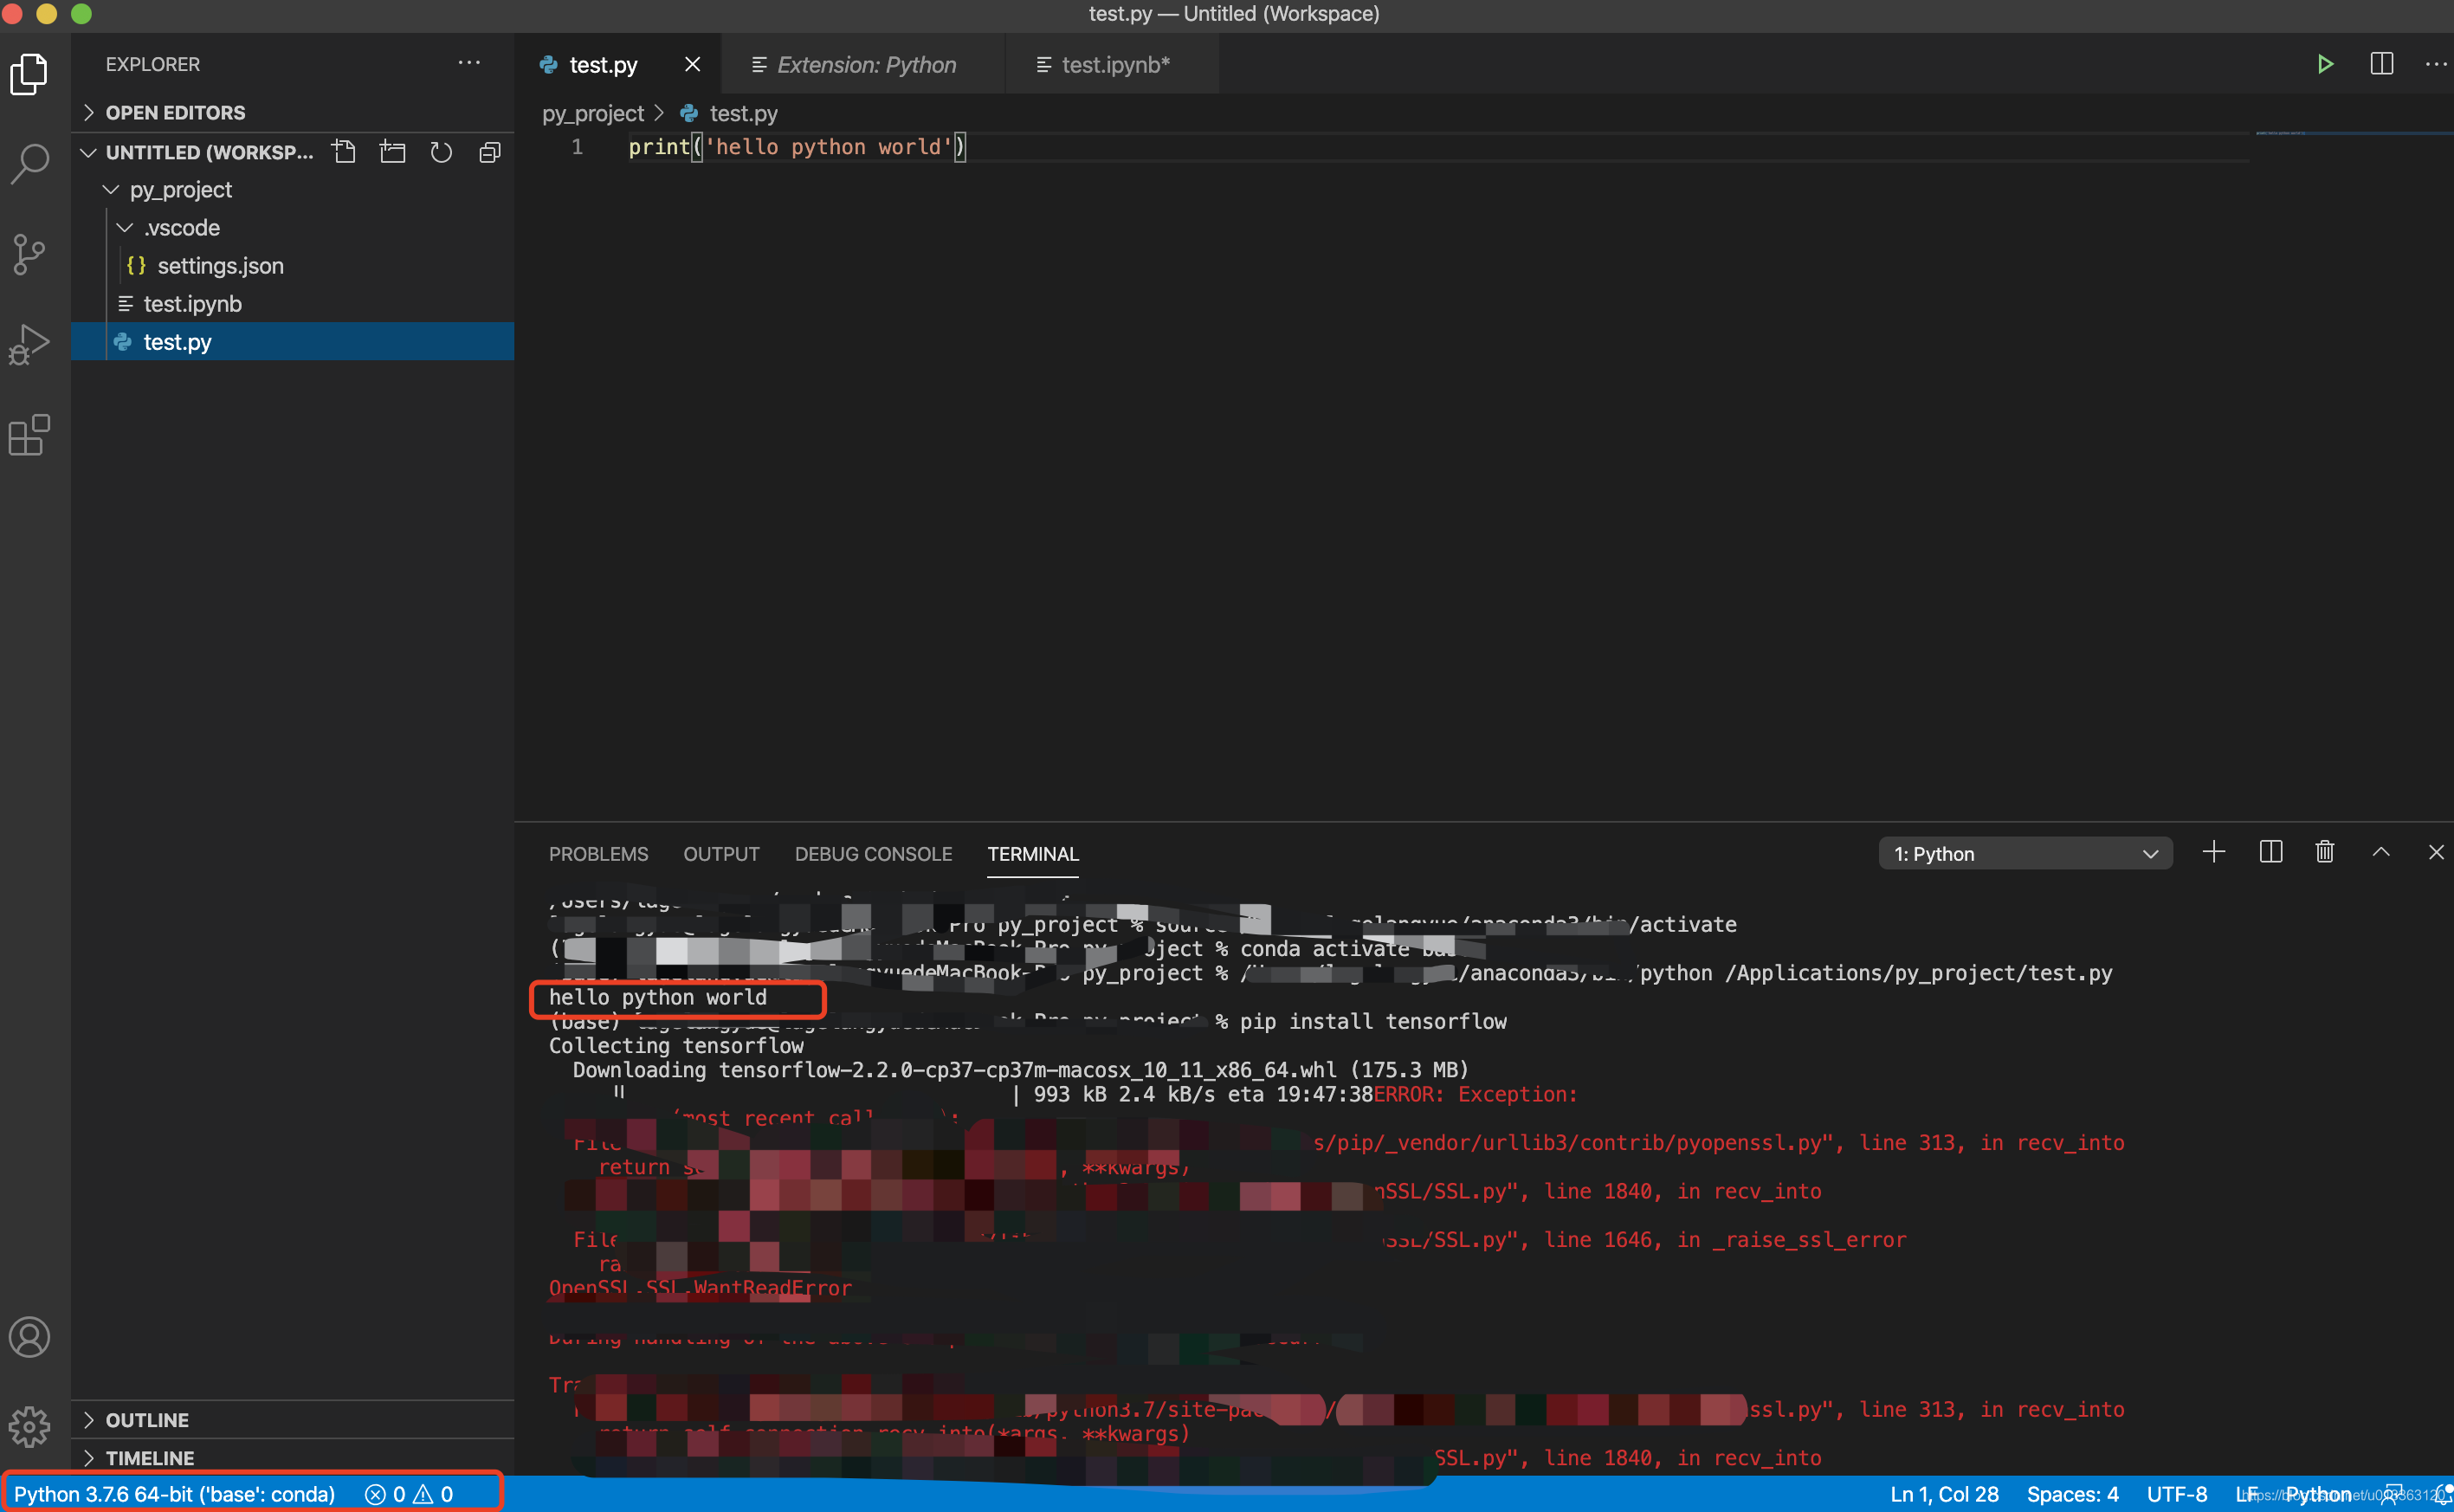Image resolution: width=2454 pixels, height=1512 pixels.
Task: Open the Search view in activity bar
Action: [30, 163]
